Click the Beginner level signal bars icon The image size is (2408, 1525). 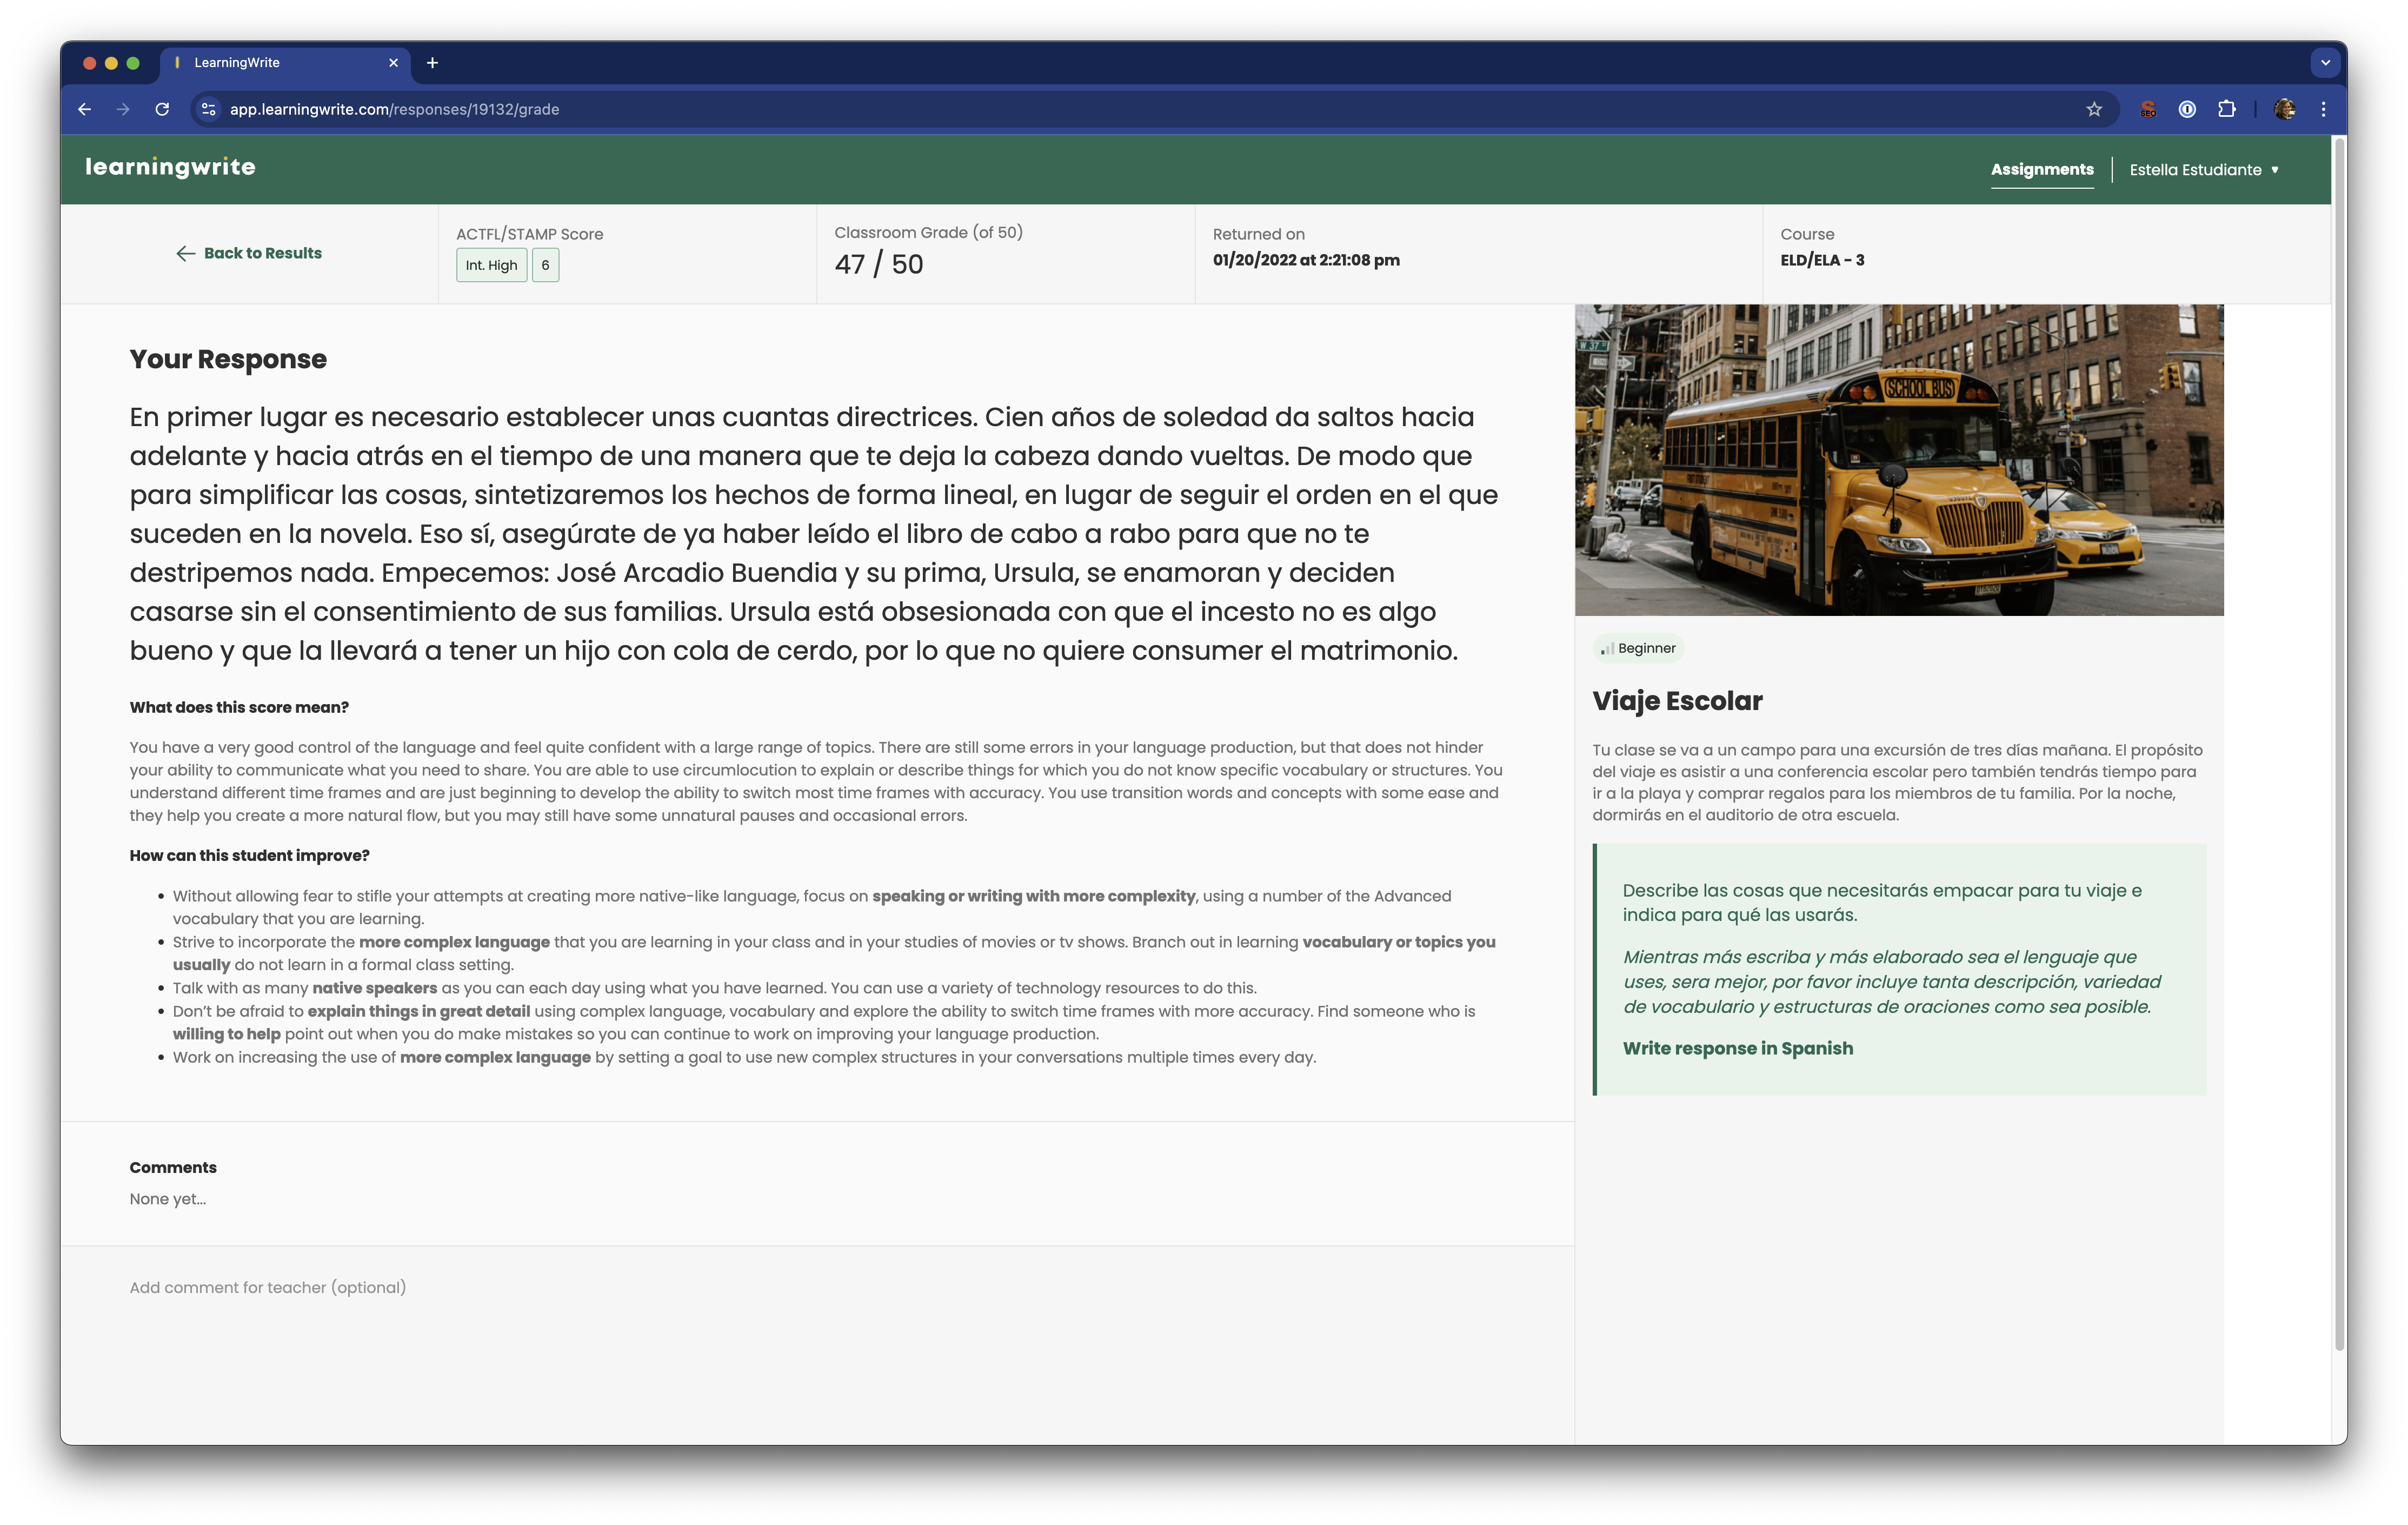1607,648
